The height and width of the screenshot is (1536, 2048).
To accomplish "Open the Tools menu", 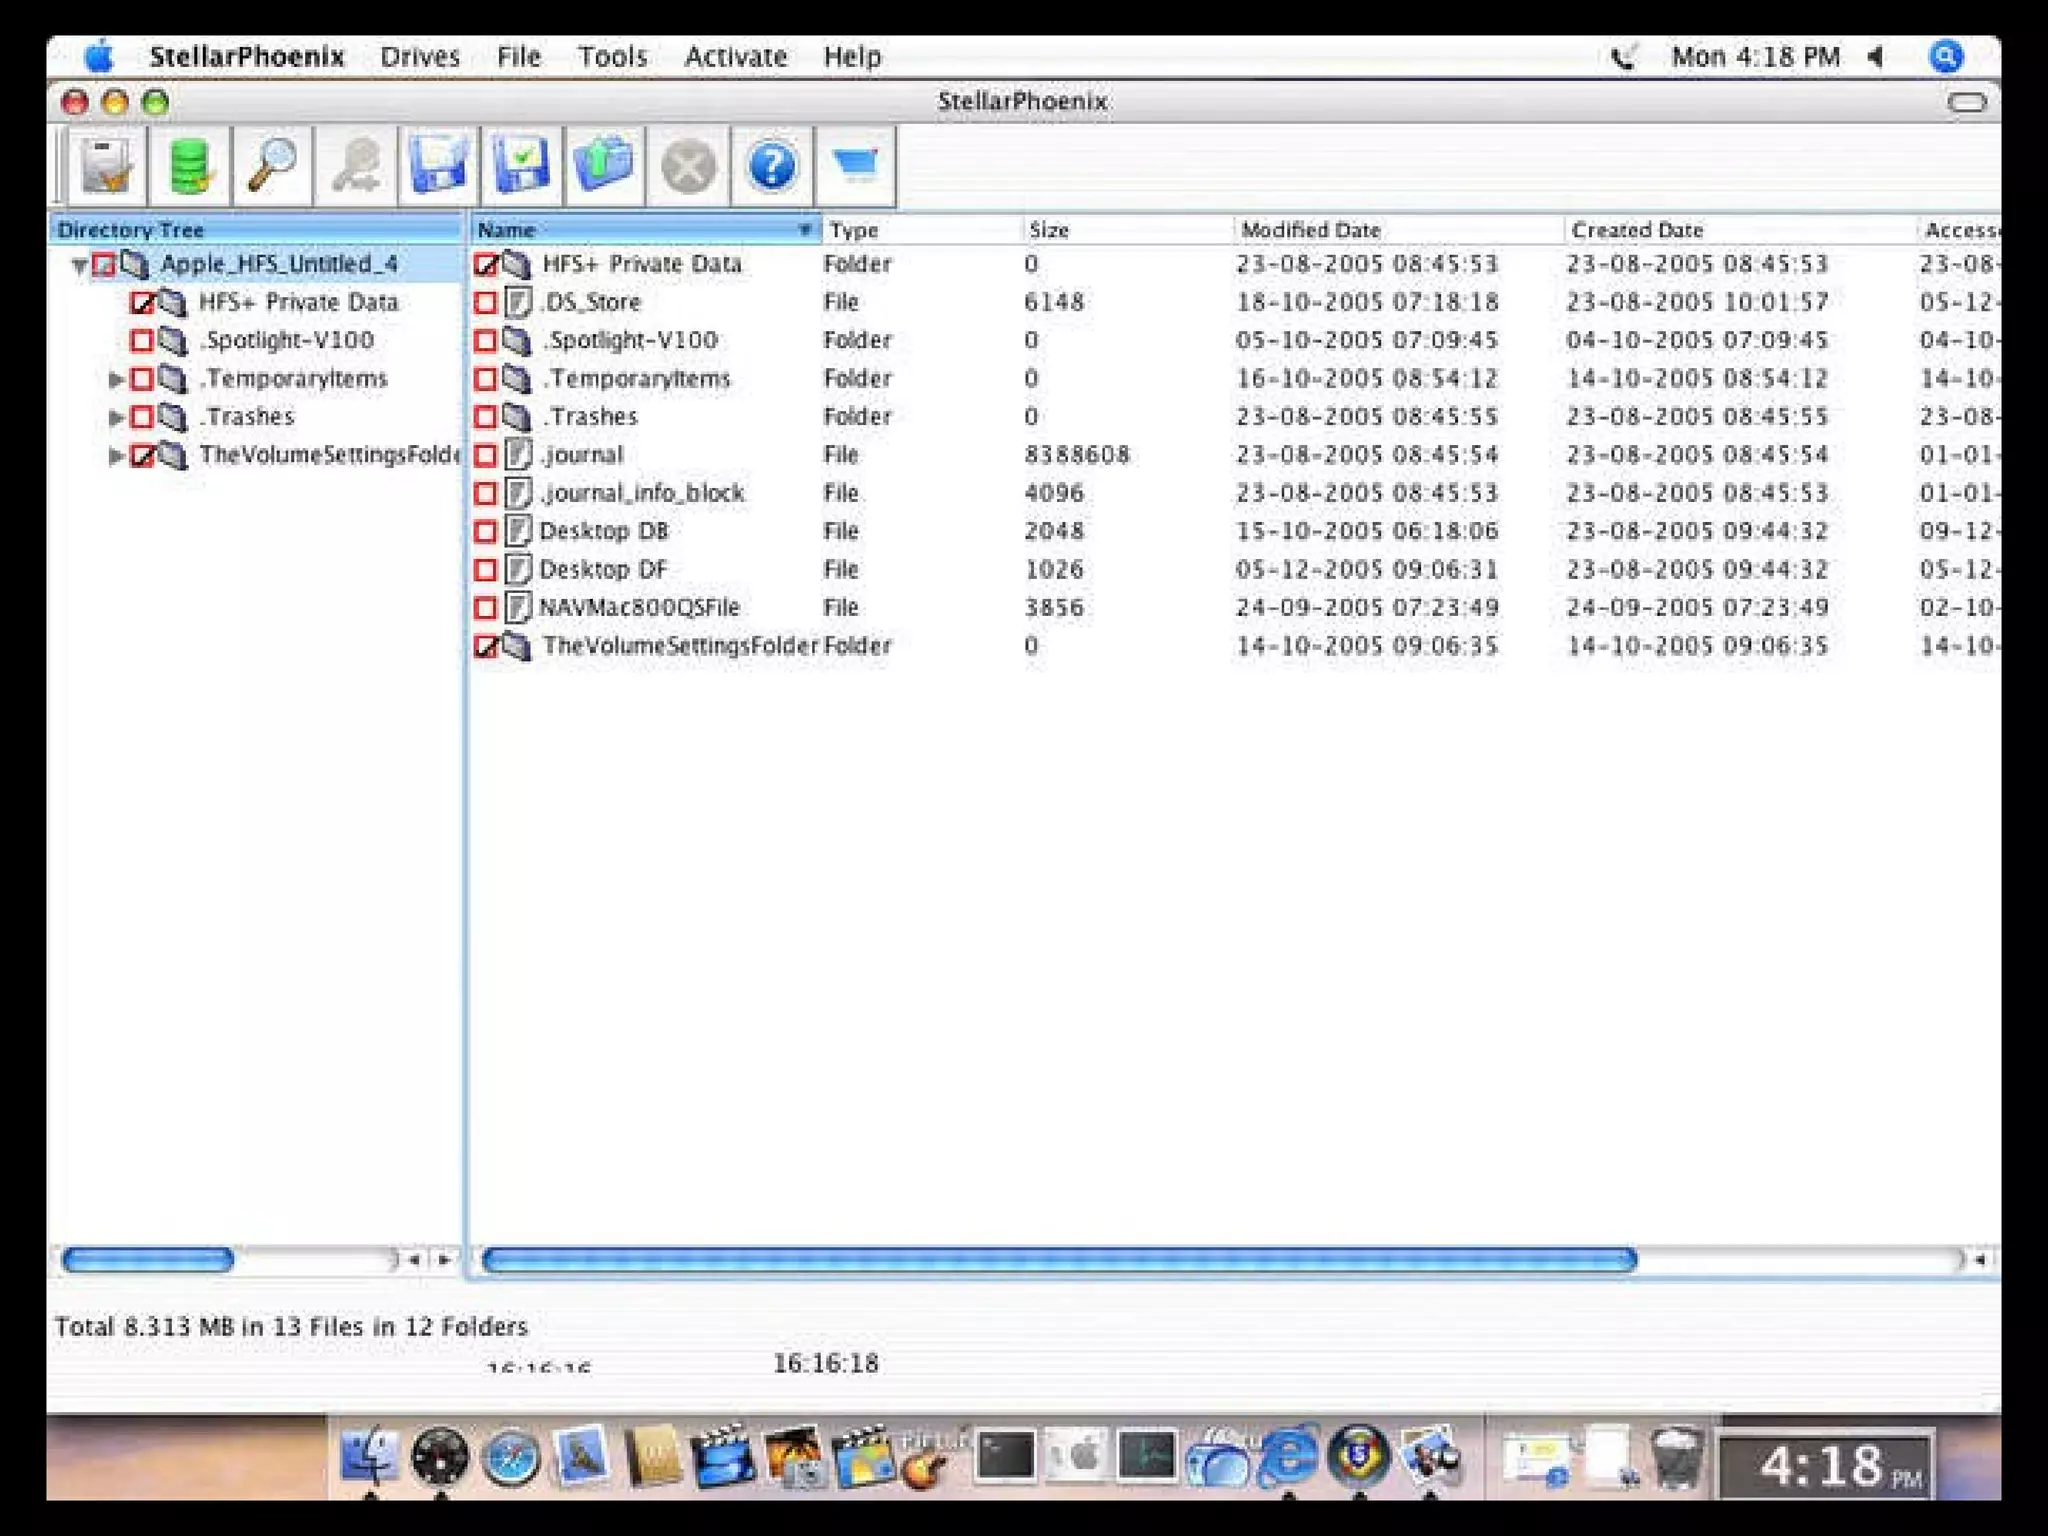I will click(612, 57).
